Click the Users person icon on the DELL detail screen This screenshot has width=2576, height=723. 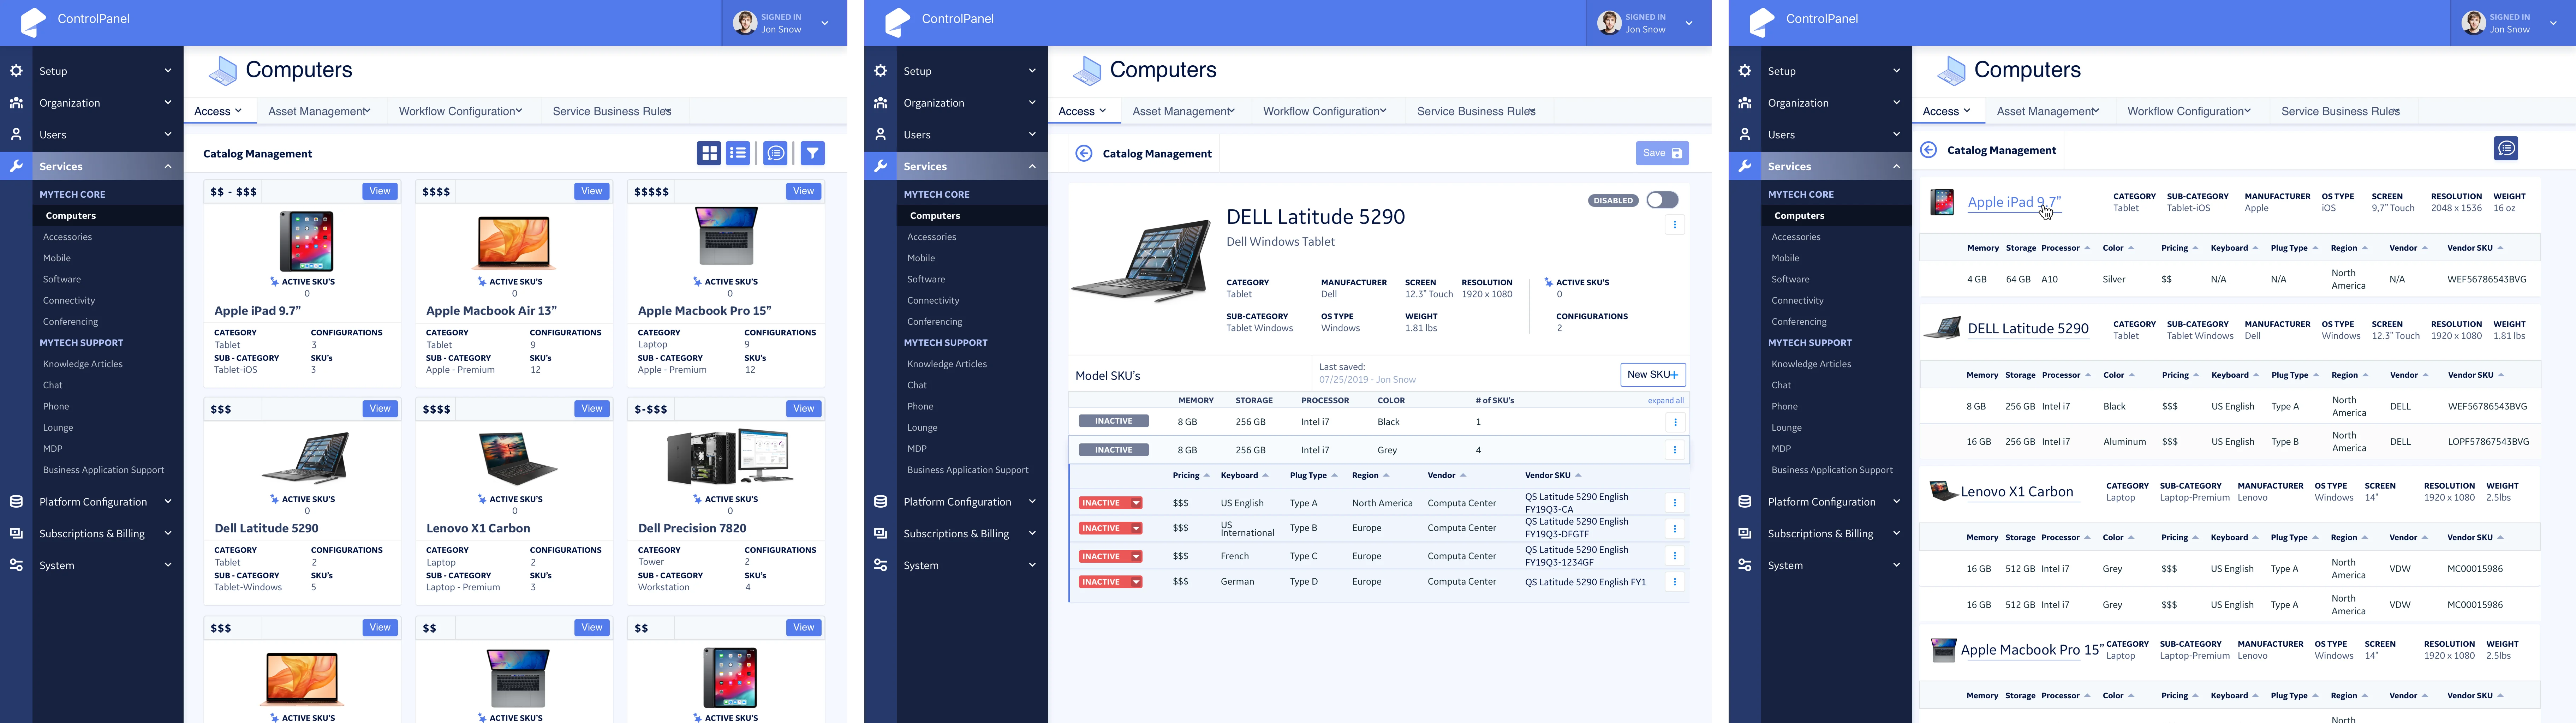(880, 134)
